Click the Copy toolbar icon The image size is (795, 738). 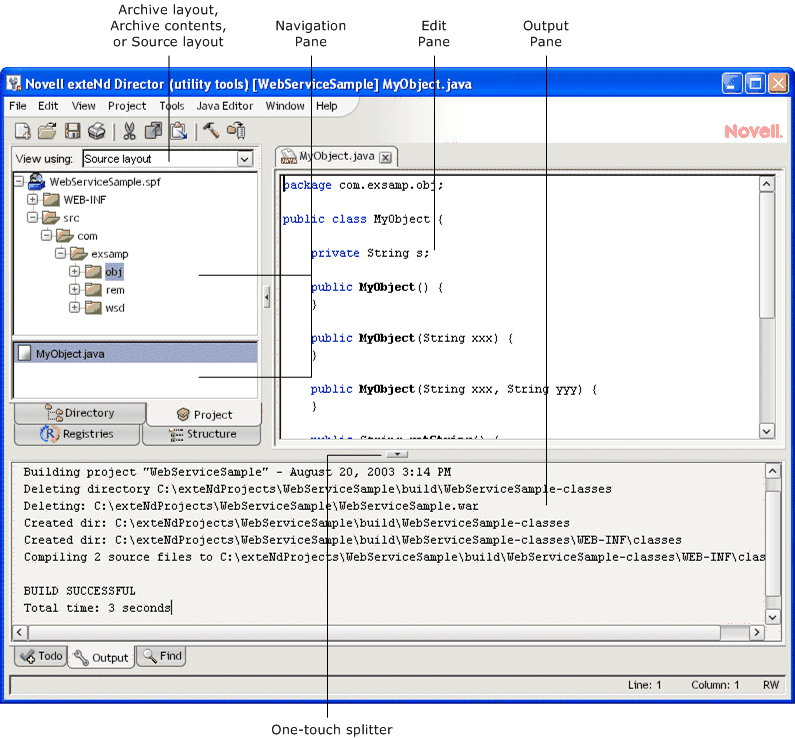click(x=153, y=131)
